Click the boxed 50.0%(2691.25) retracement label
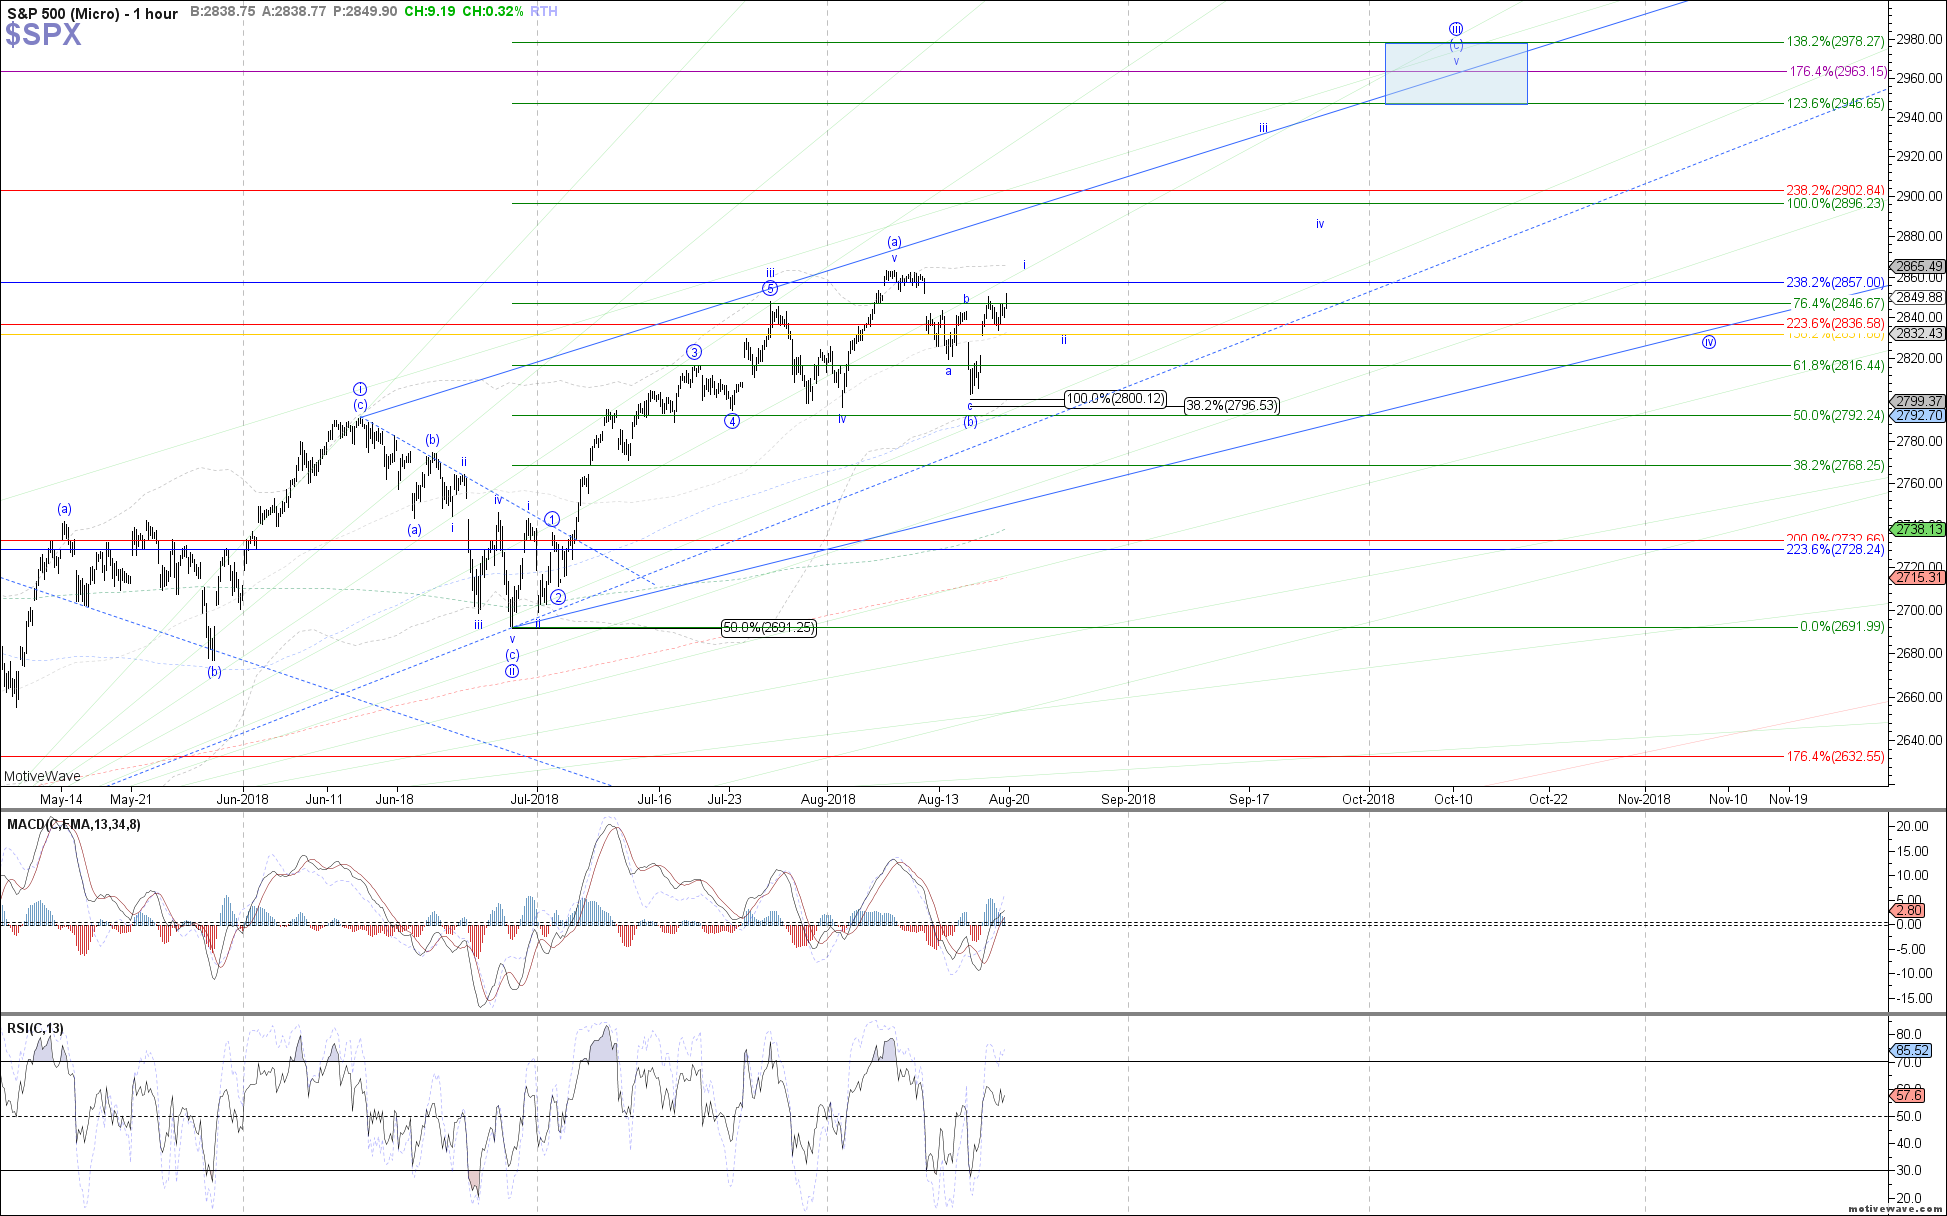Image resolution: width=1947 pixels, height=1216 pixels. [x=768, y=628]
